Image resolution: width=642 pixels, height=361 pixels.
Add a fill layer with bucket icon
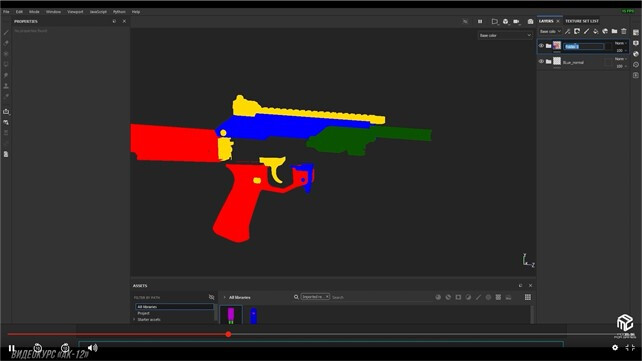click(x=596, y=31)
